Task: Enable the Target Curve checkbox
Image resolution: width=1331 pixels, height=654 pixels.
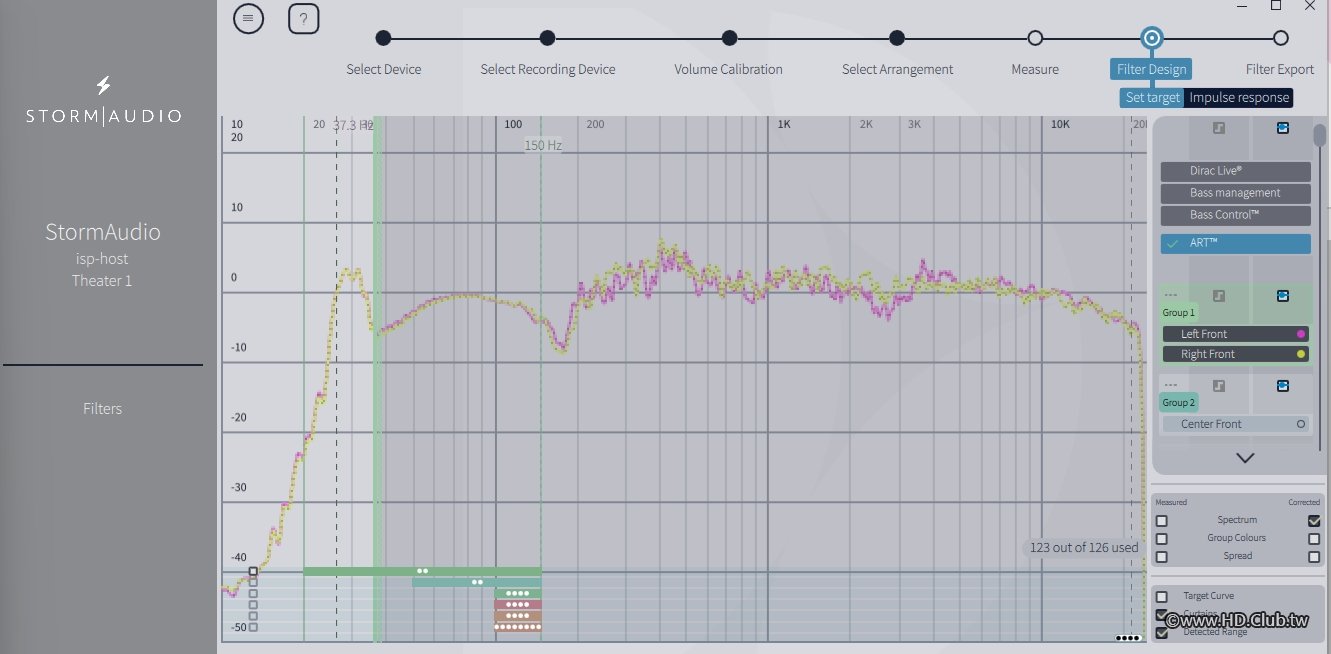Action: point(1161,596)
